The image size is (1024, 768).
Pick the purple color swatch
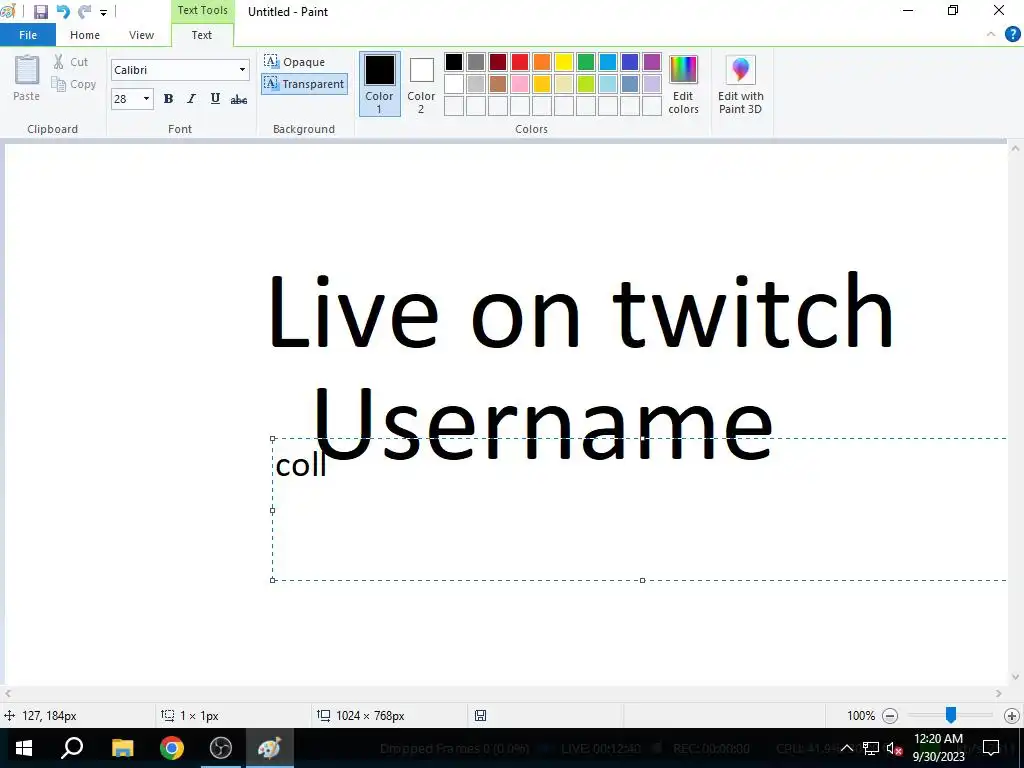click(652, 62)
